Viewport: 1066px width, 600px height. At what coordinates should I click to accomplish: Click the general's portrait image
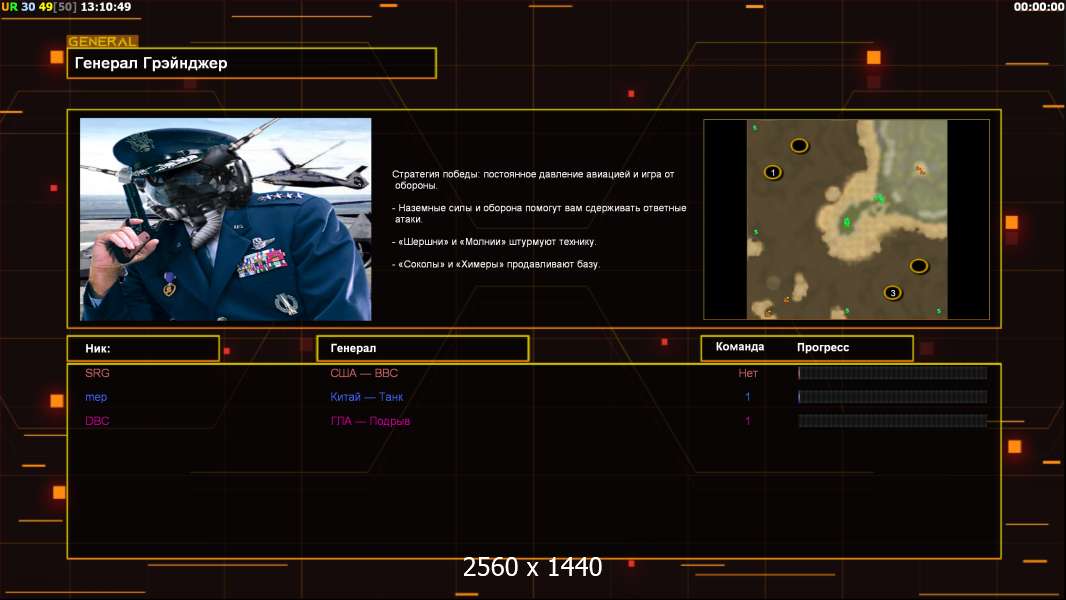pyautogui.click(x=225, y=219)
